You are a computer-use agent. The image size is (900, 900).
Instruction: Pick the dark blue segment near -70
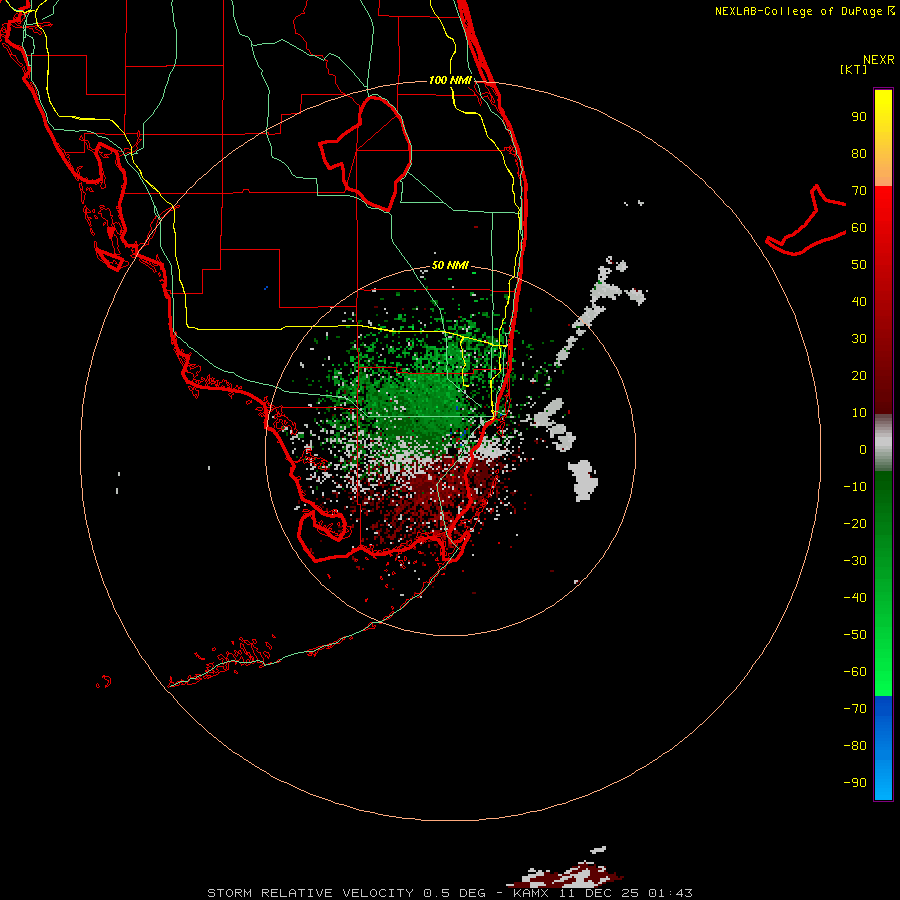[883, 709]
